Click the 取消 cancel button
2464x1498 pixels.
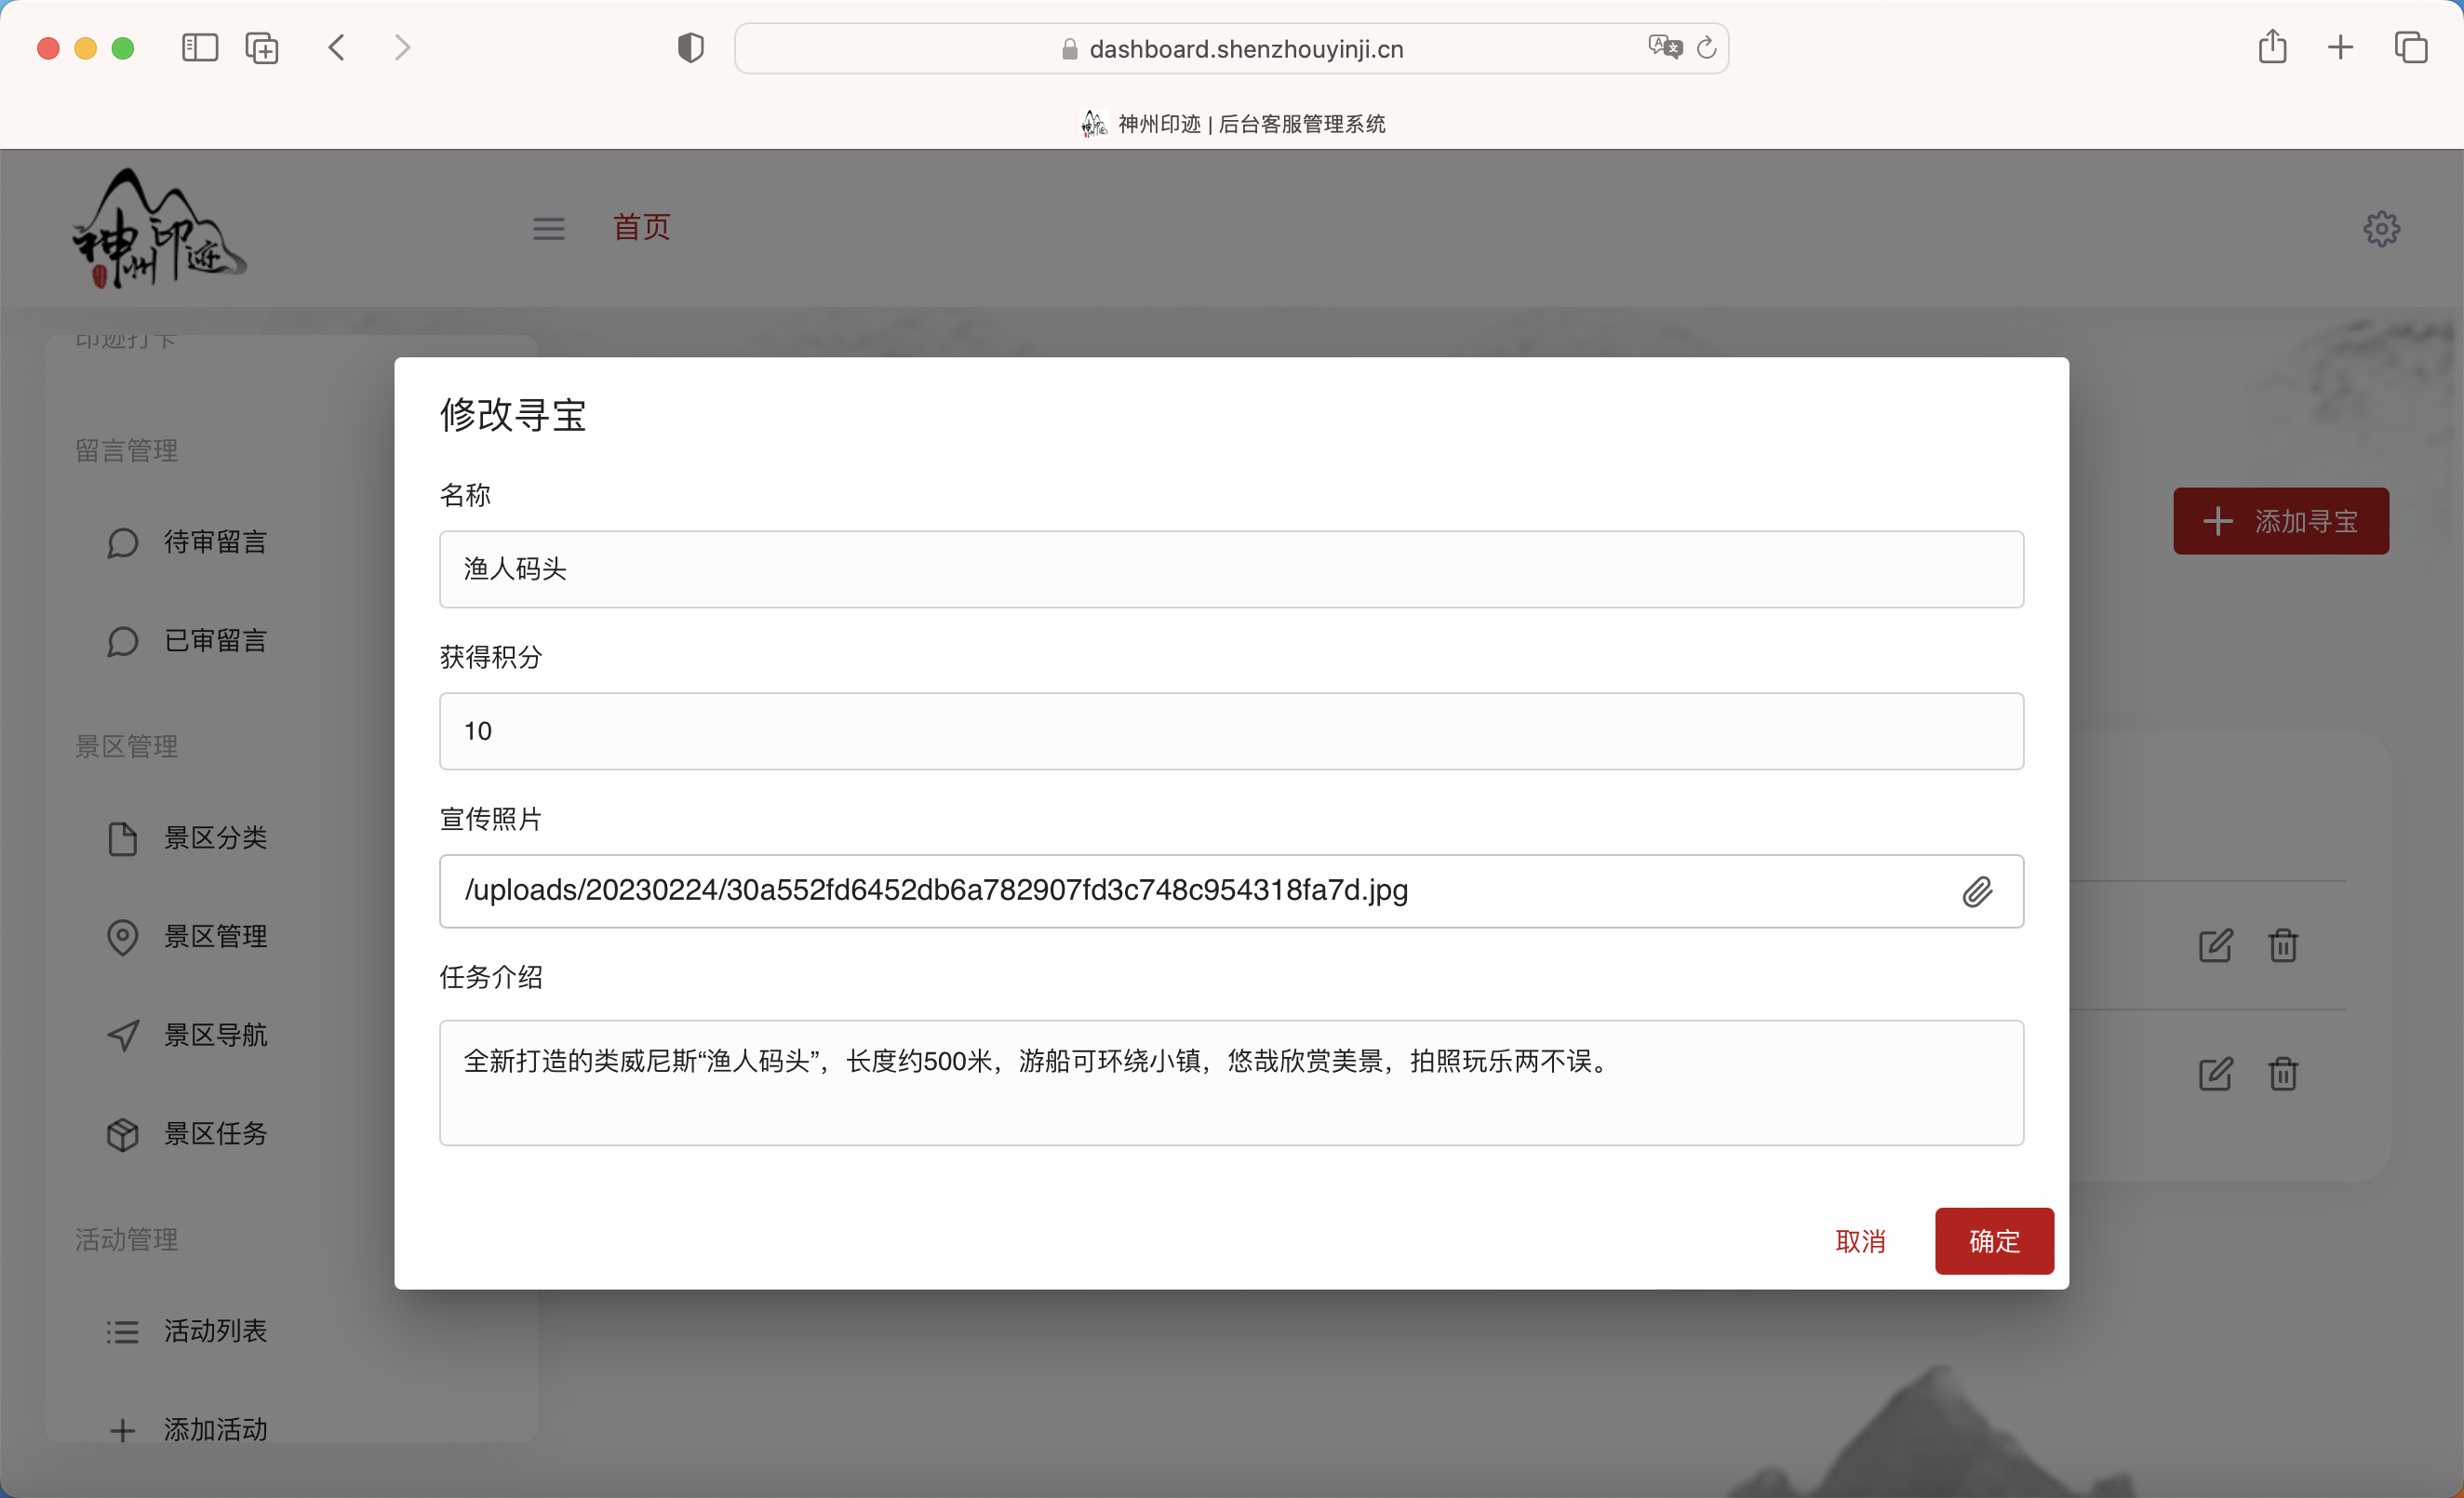[1860, 1241]
